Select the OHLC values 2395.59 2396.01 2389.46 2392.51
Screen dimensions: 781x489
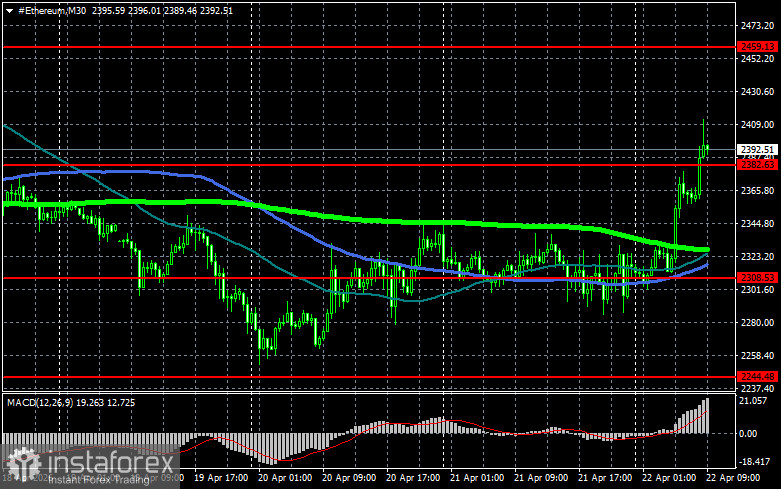(162, 10)
